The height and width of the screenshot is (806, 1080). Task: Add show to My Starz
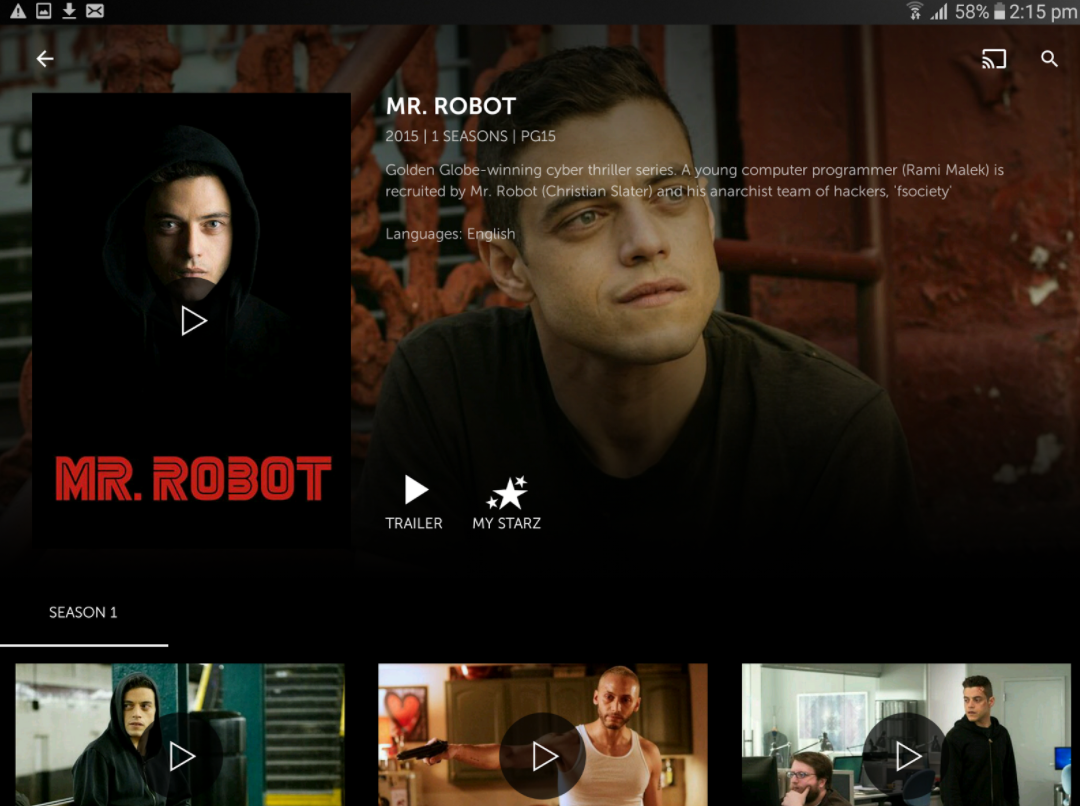pos(506,503)
